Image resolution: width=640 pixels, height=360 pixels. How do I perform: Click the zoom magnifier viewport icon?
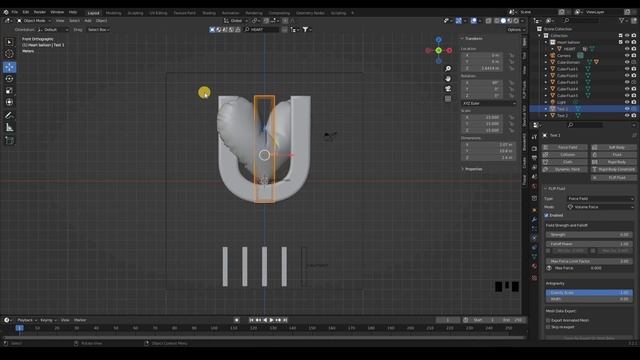[x=448, y=69]
